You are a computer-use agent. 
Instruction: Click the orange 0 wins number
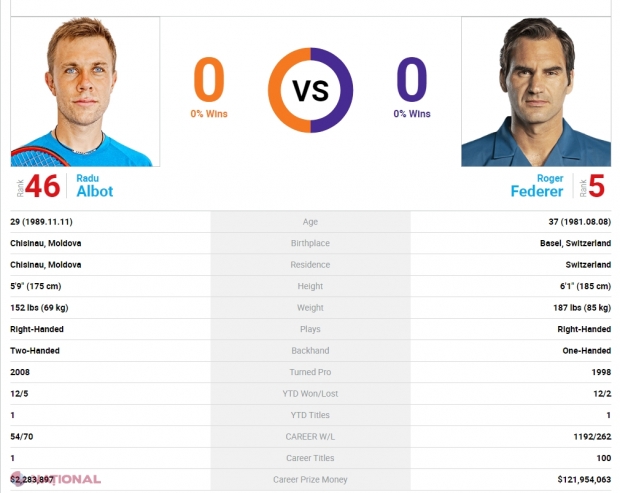(209, 79)
